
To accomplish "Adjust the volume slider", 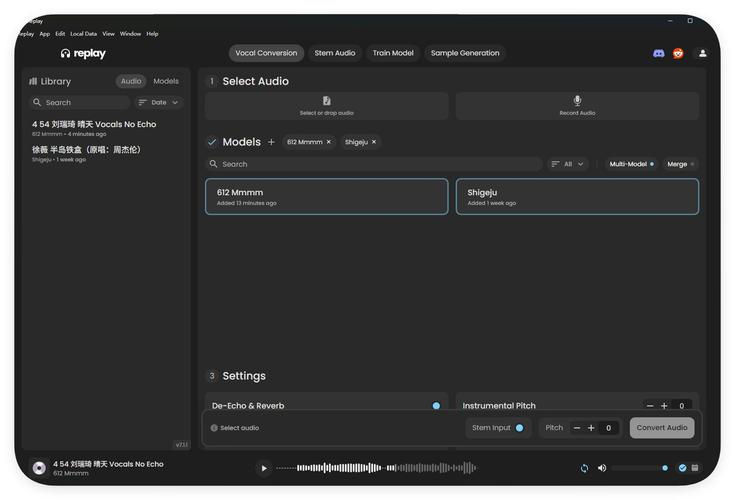I will click(640, 468).
